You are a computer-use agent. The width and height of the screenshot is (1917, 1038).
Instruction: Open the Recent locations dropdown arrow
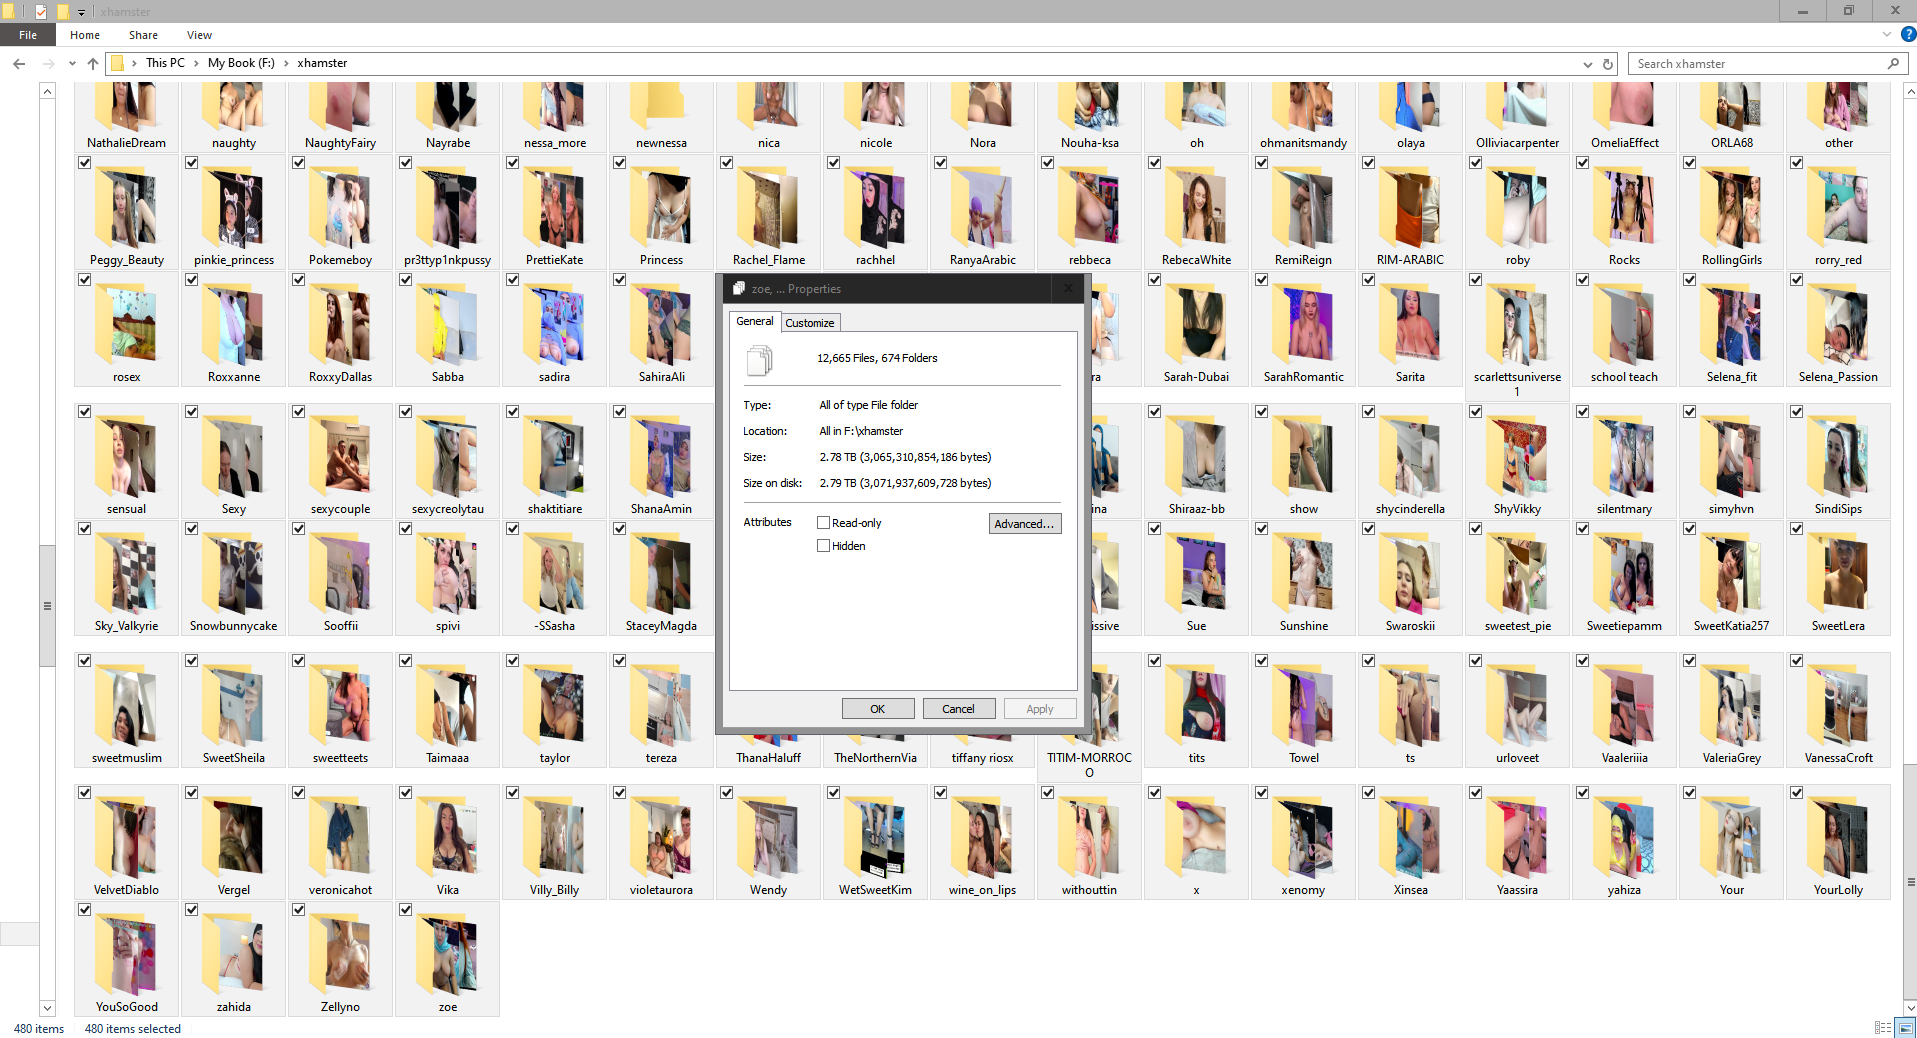click(x=72, y=63)
